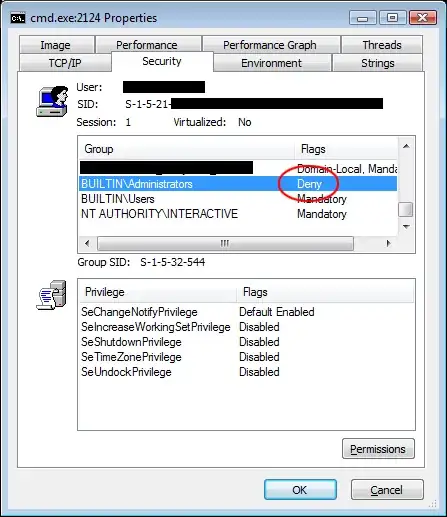The width and height of the screenshot is (447, 517).
Task: Select the SeIncreaseWorkingSetPrivilege row
Action: 246,327
